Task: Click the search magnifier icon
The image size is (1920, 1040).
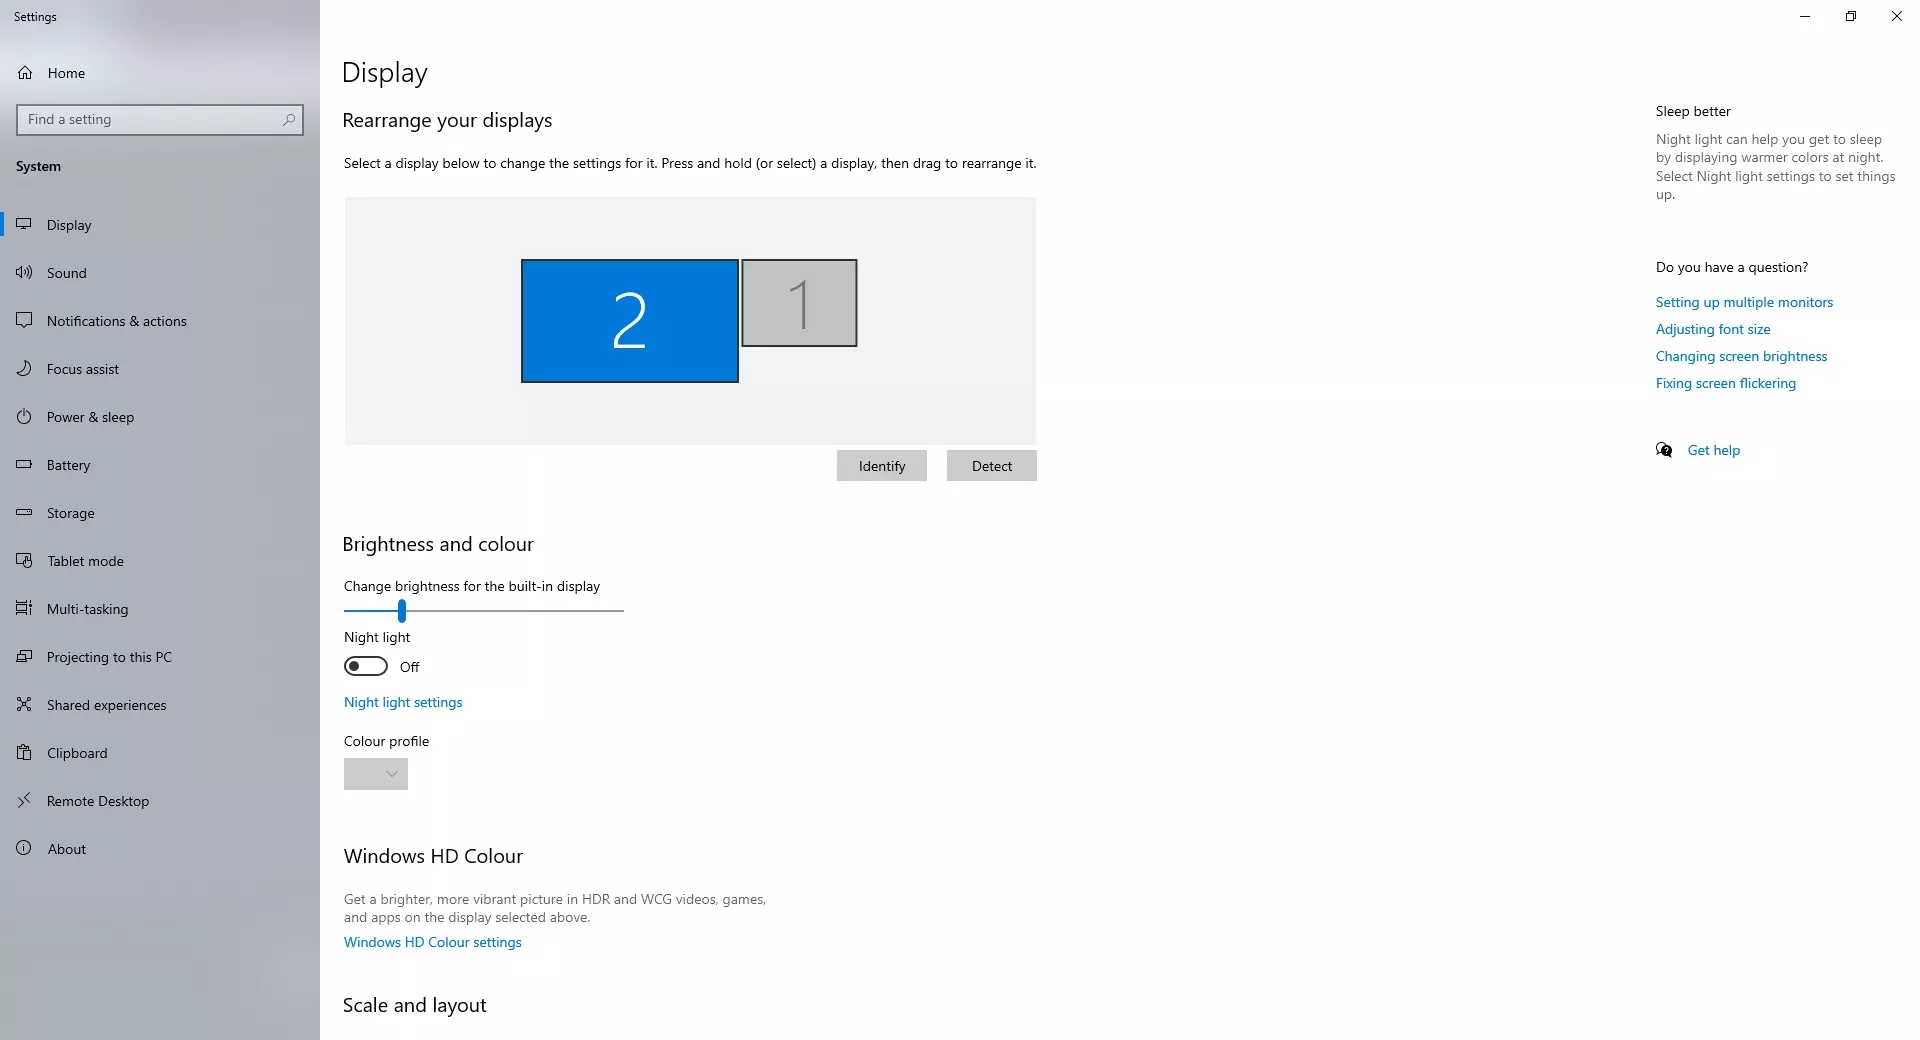Action: click(x=289, y=120)
